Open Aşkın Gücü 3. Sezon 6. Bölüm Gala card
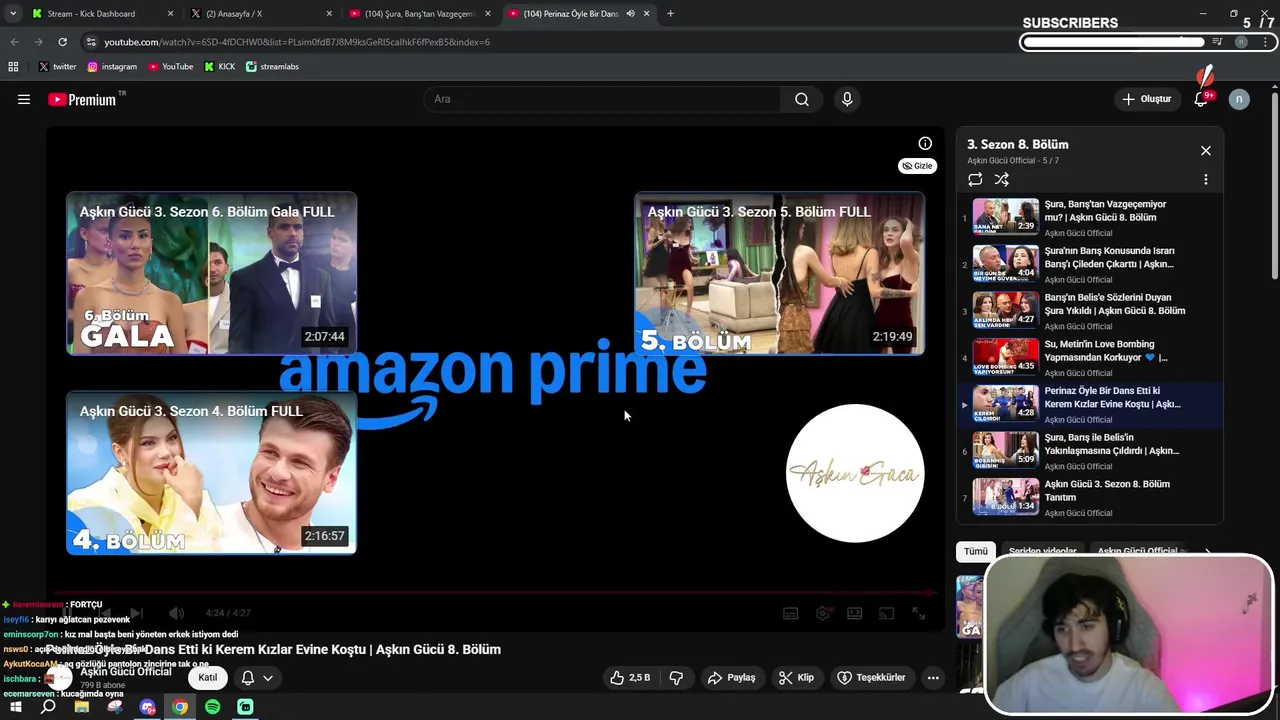1280x720 pixels. (x=211, y=273)
